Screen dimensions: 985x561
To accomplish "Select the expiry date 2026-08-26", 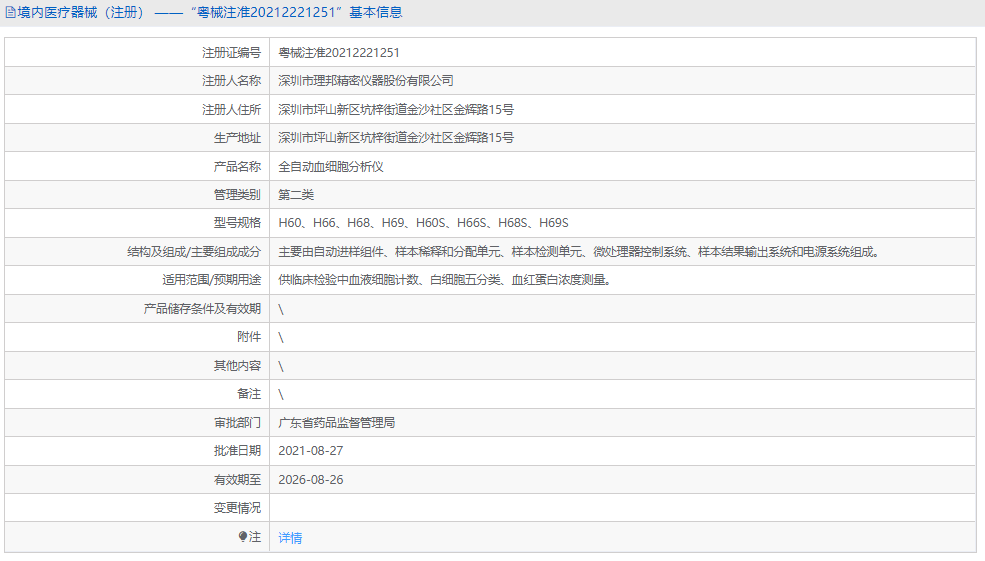I will (x=311, y=480).
